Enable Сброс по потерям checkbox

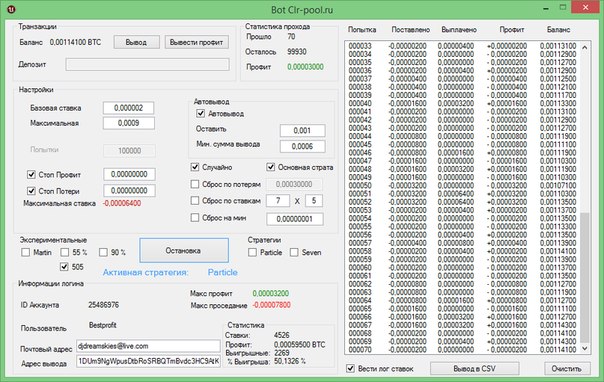pyautogui.click(x=195, y=184)
